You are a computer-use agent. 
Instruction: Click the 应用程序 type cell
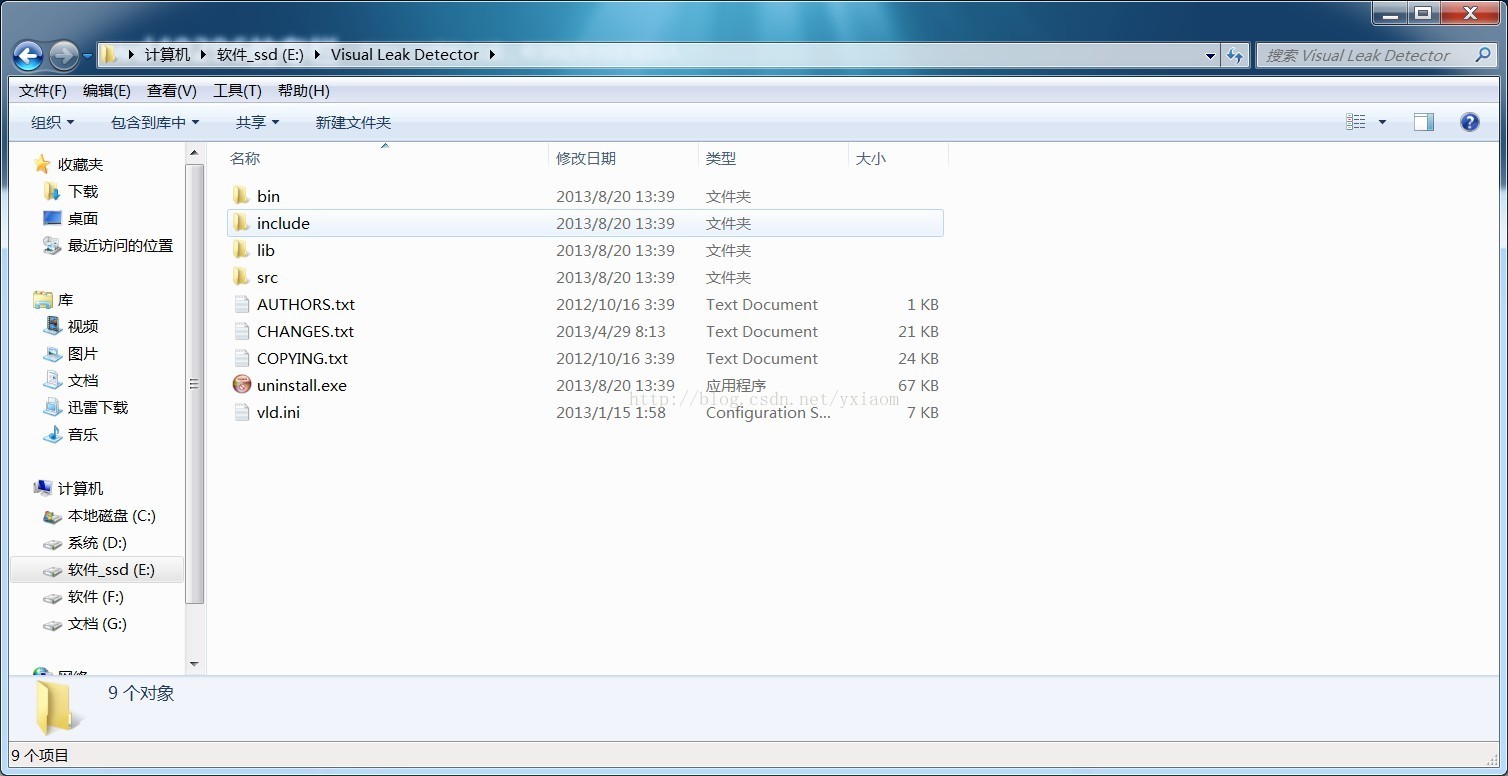[x=736, y=385]
